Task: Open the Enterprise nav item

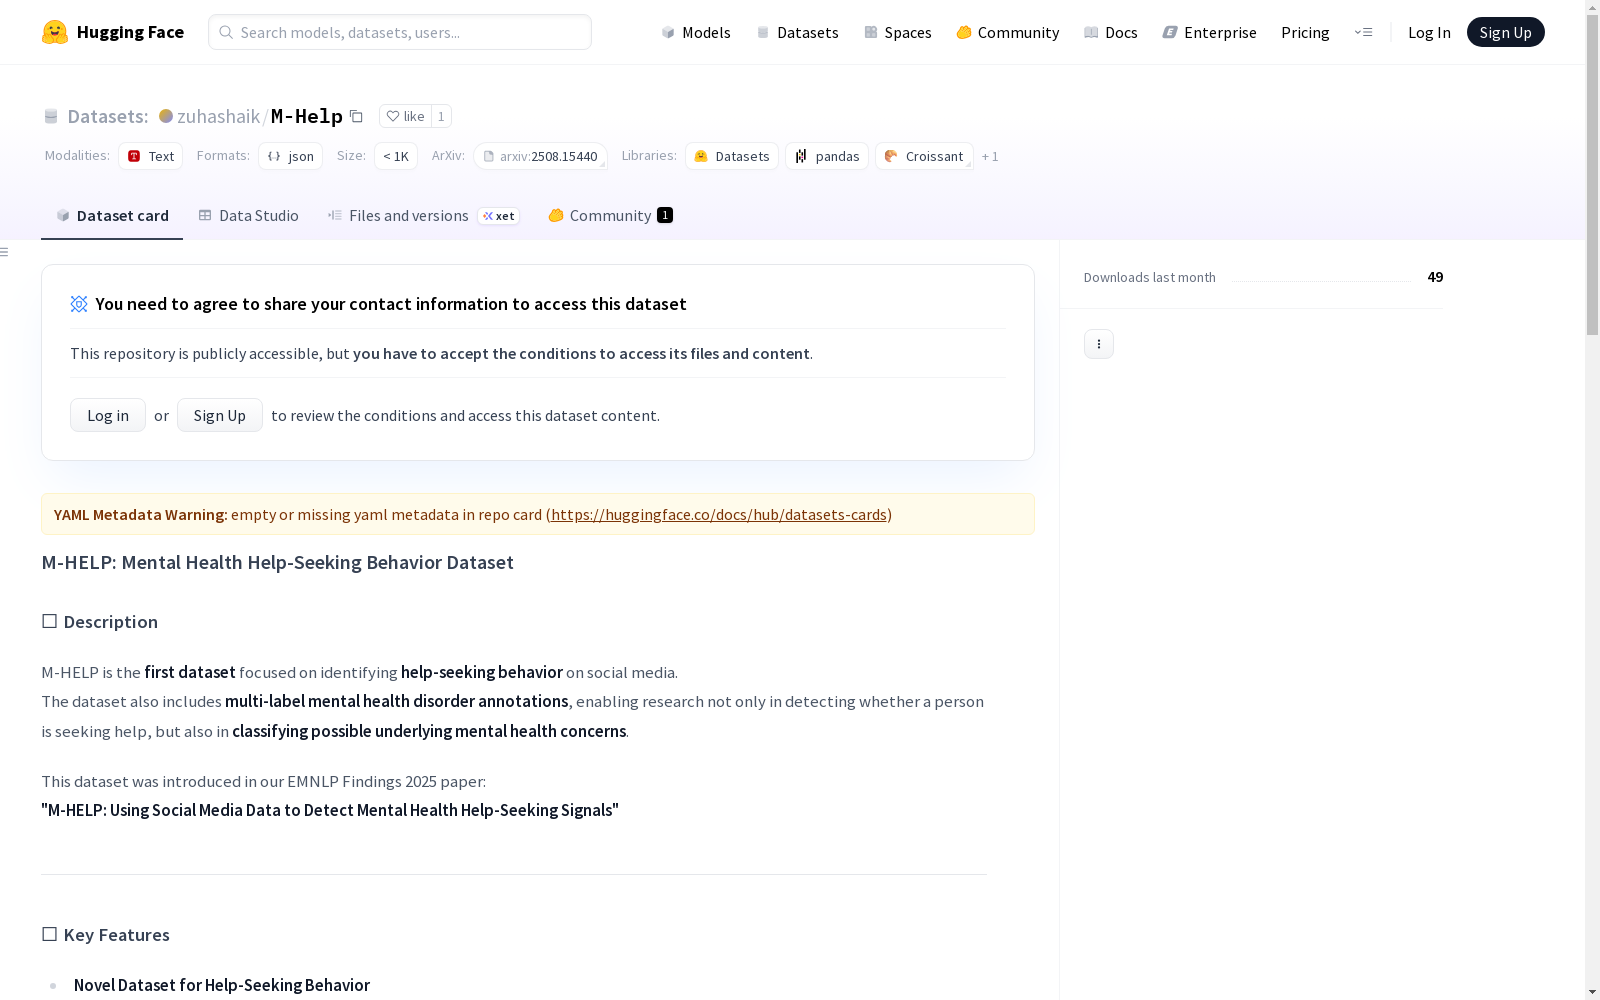Action: (x=1210, y=32)
